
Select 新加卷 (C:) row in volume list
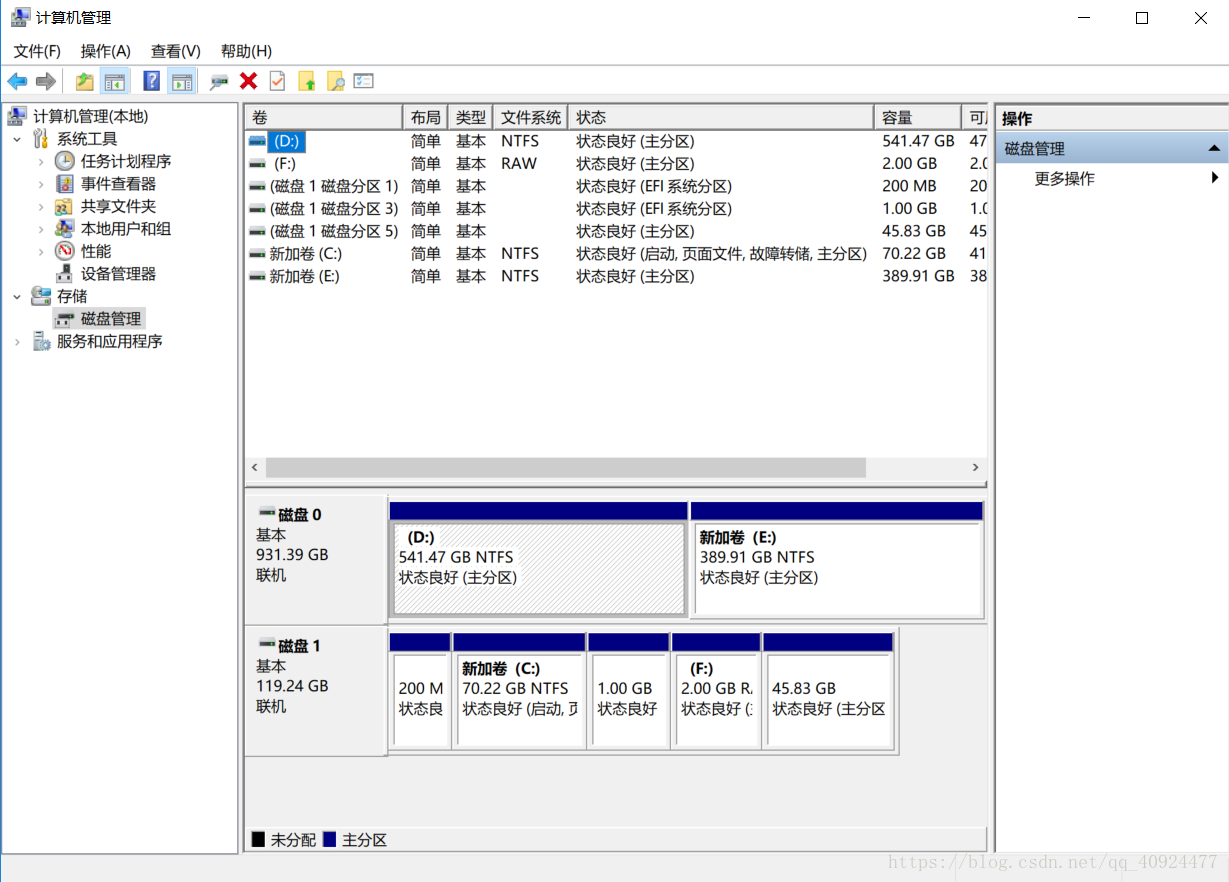616,254
